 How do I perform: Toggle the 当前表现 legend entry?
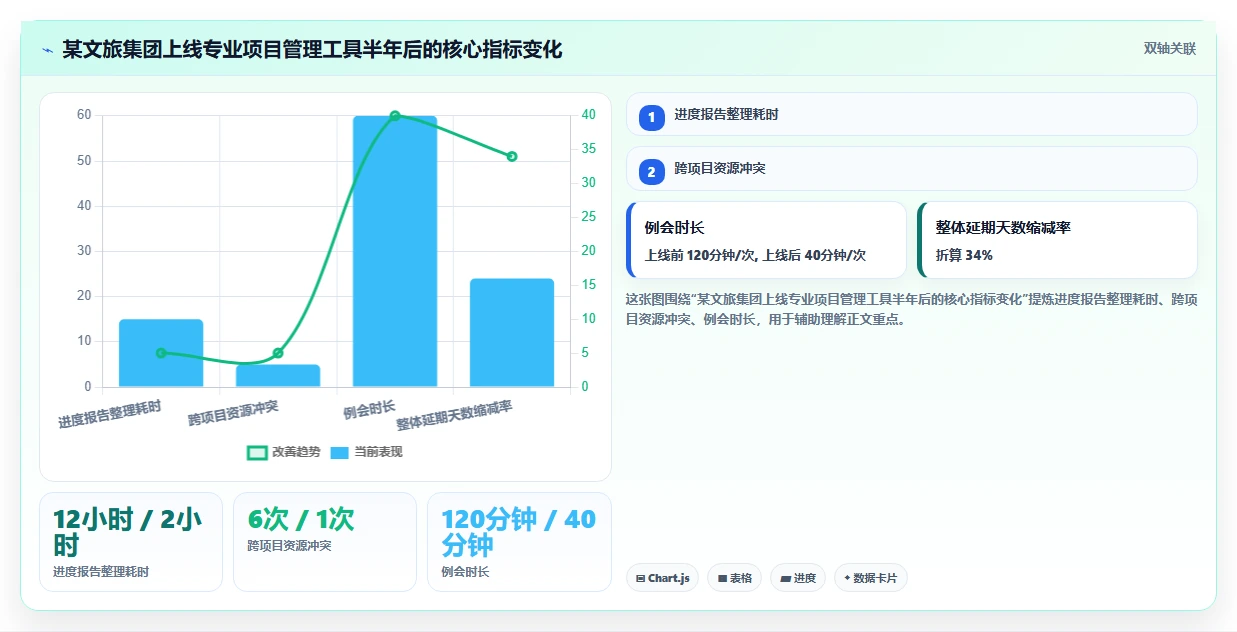[x=367, y=452]
